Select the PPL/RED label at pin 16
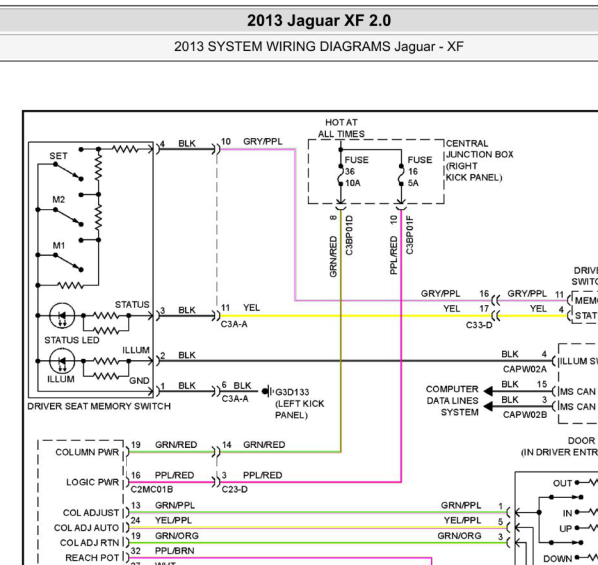 point(175,475)
